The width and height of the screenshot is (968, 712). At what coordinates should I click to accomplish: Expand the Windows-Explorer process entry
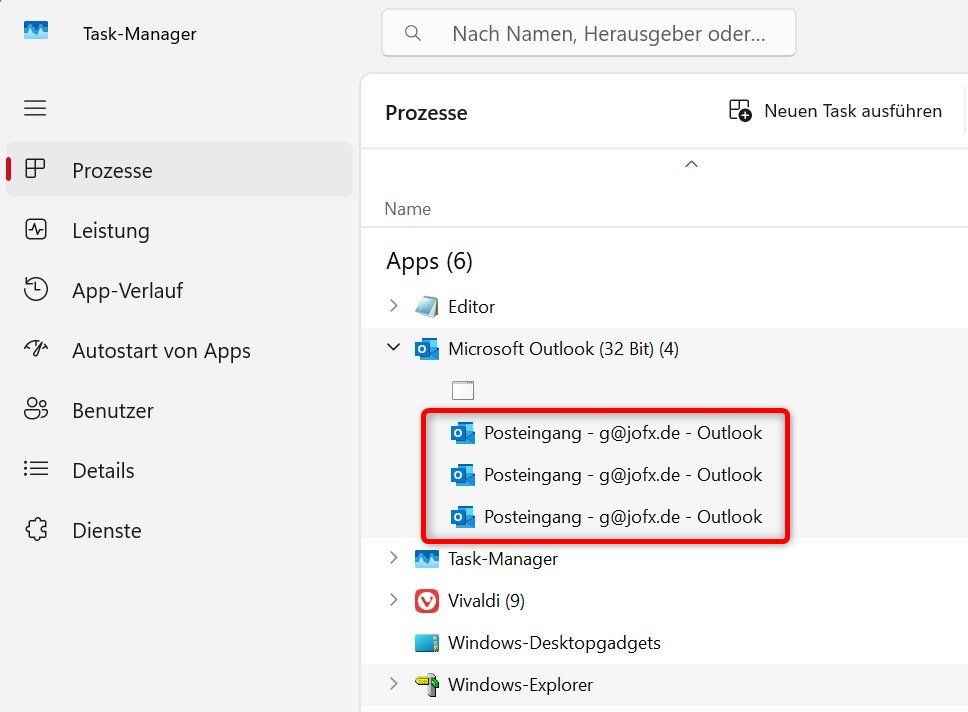(394, 684)
